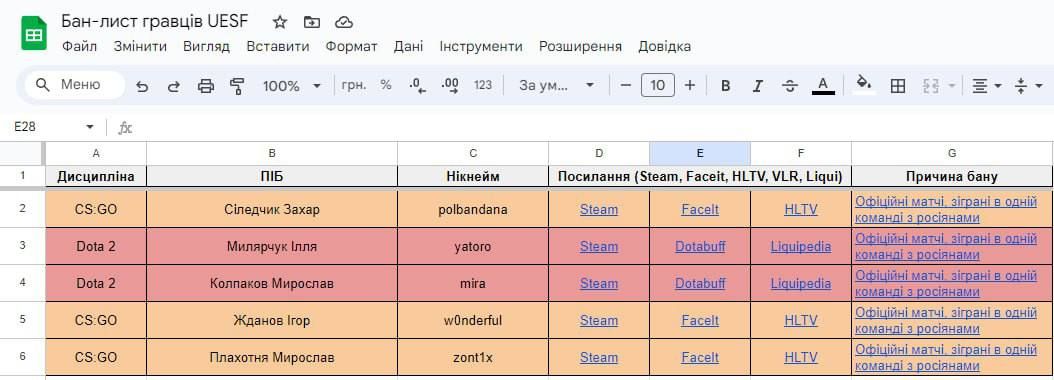Viewport: 1054px width, 380px height.
Task: Check cloud save status icon
Action: pyautogui.click(x=344, y=22)
